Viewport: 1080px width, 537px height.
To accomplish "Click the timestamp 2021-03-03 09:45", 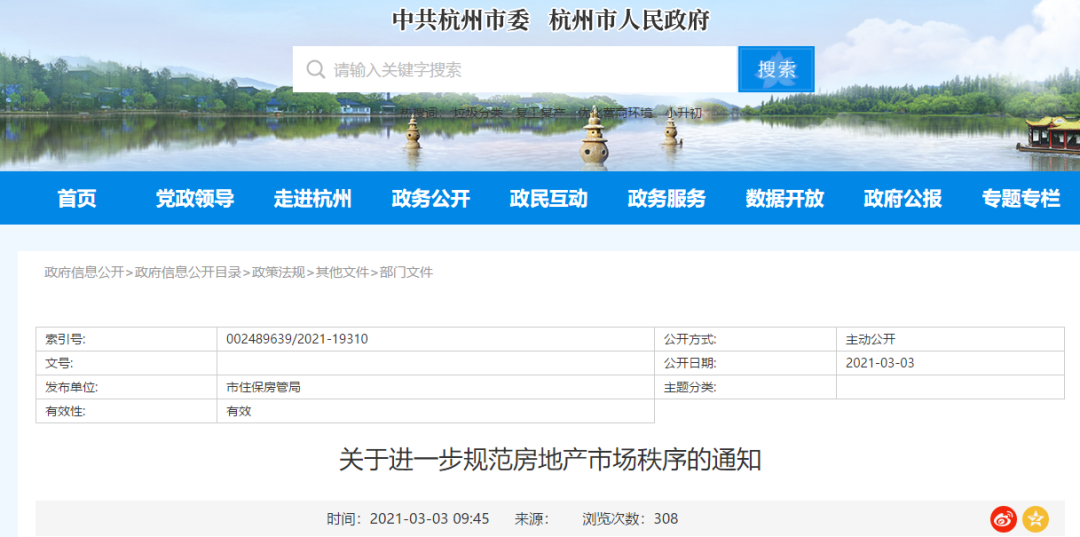I will click(x=429, y=518).
